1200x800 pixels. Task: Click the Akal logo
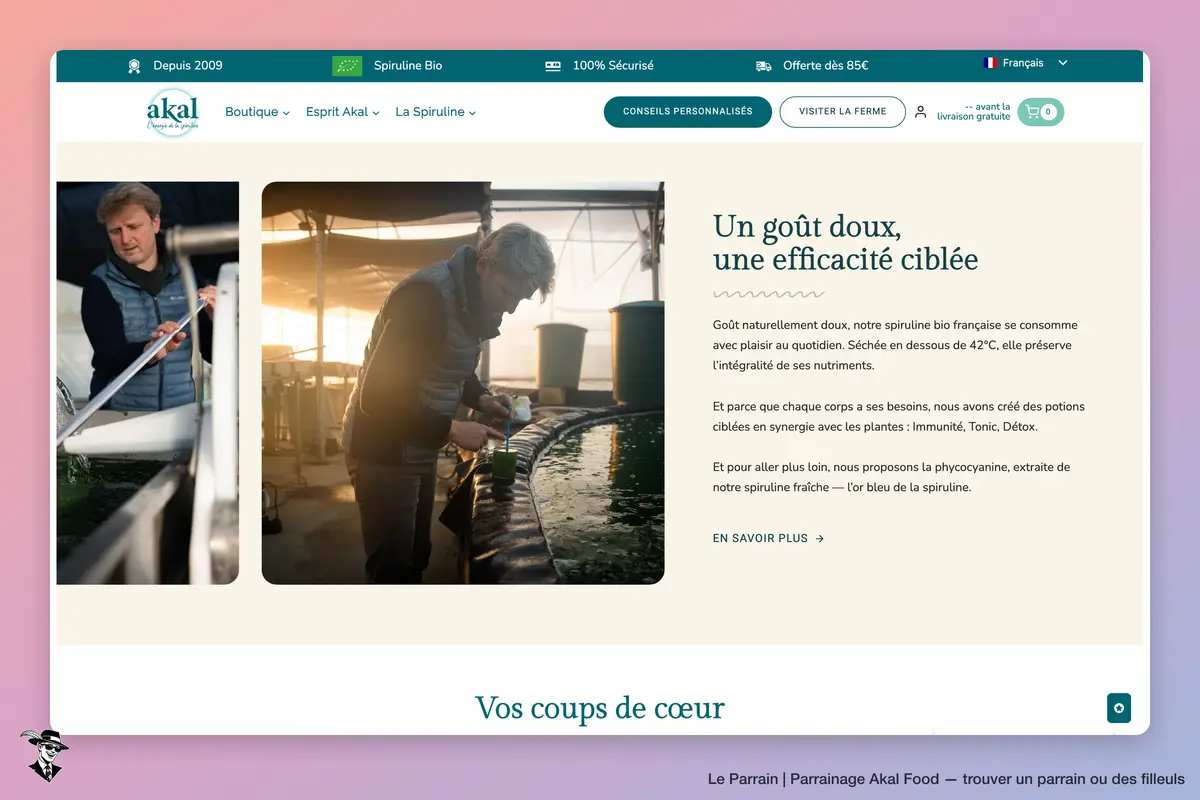pos(173,112)
